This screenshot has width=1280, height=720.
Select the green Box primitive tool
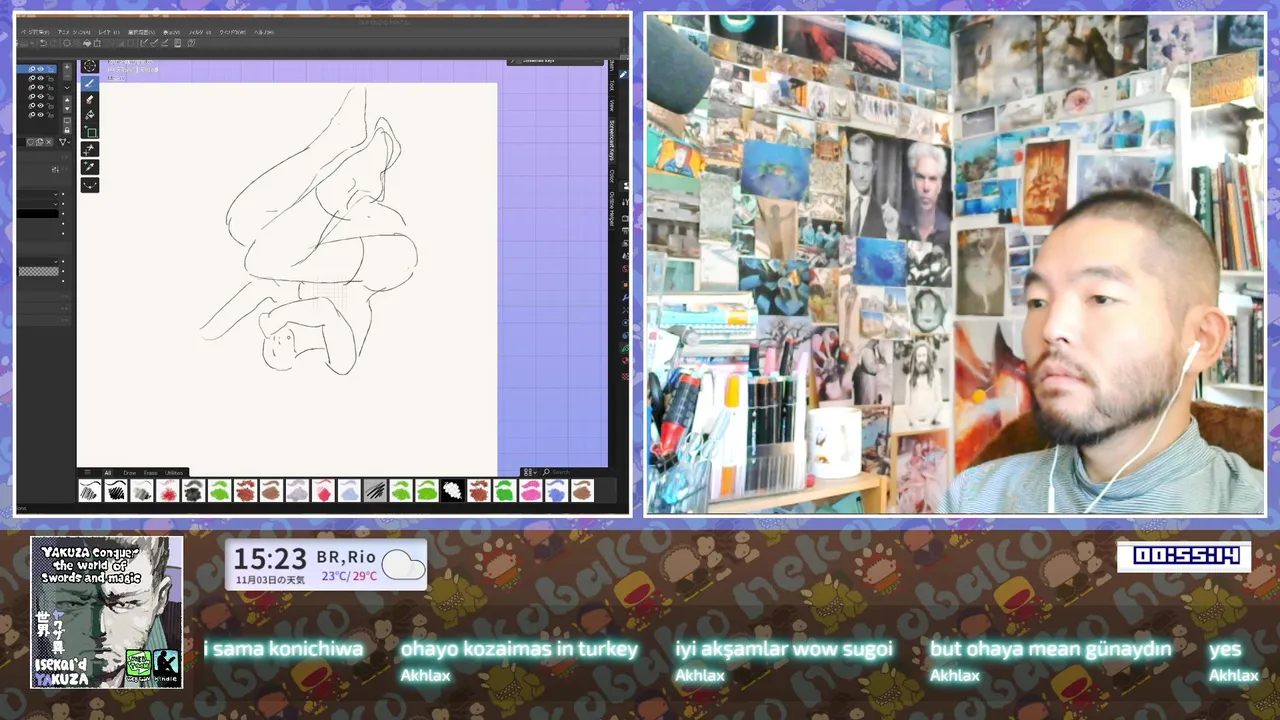pos(90,132)
